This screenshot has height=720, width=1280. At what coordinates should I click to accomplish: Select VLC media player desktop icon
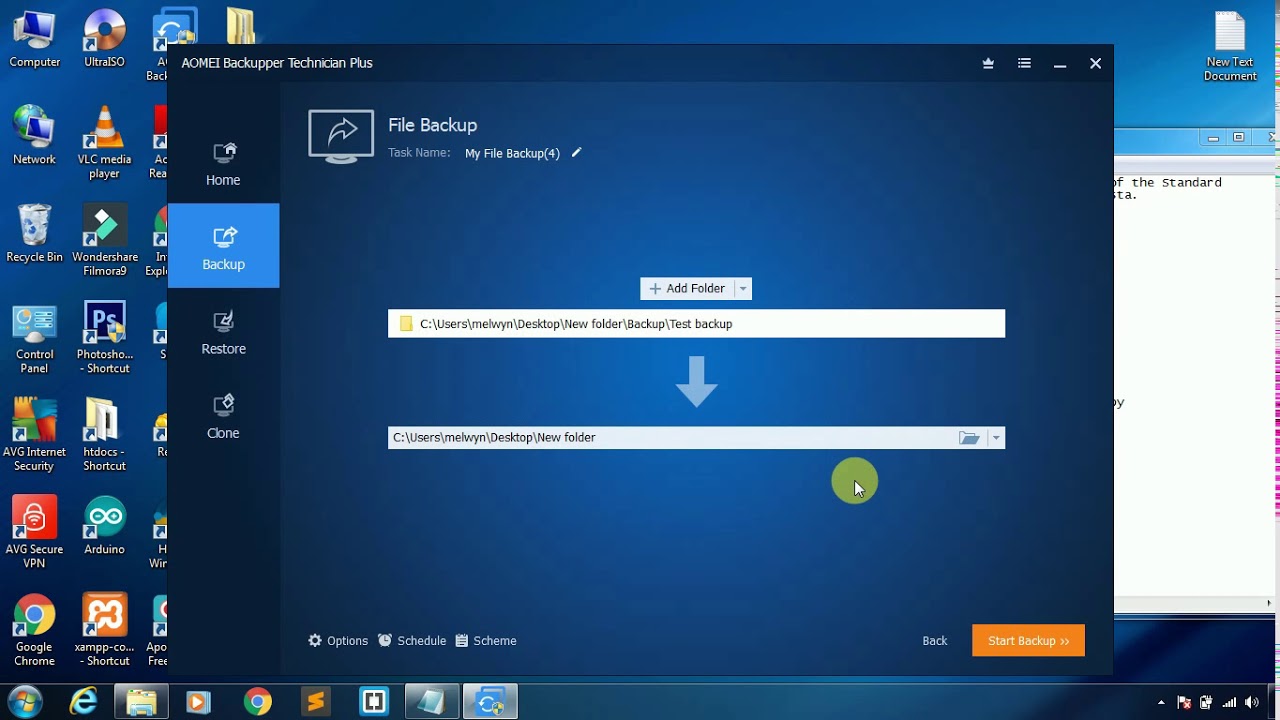click(104, 142)
